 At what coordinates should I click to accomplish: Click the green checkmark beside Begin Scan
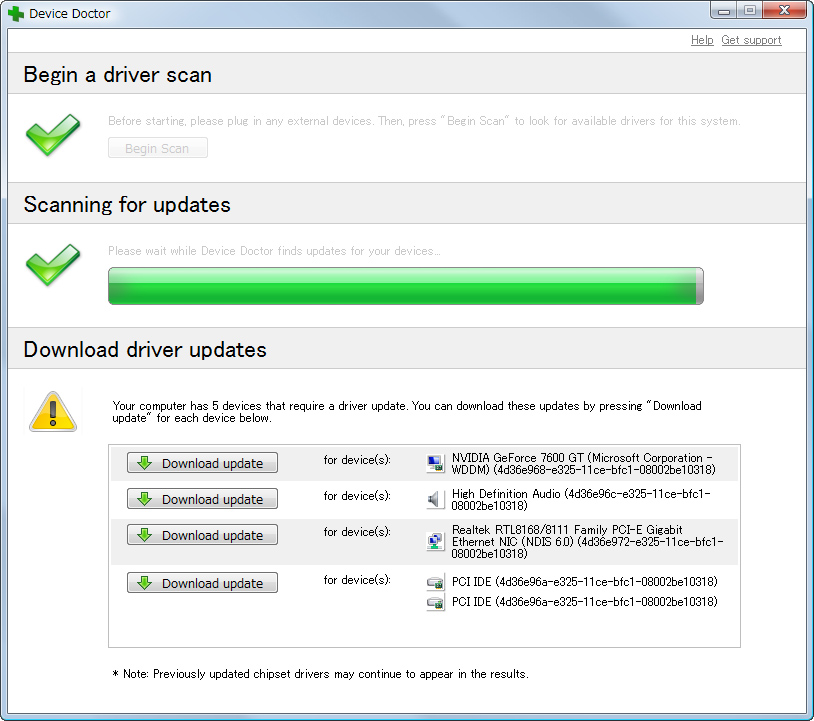coord(53,135)
